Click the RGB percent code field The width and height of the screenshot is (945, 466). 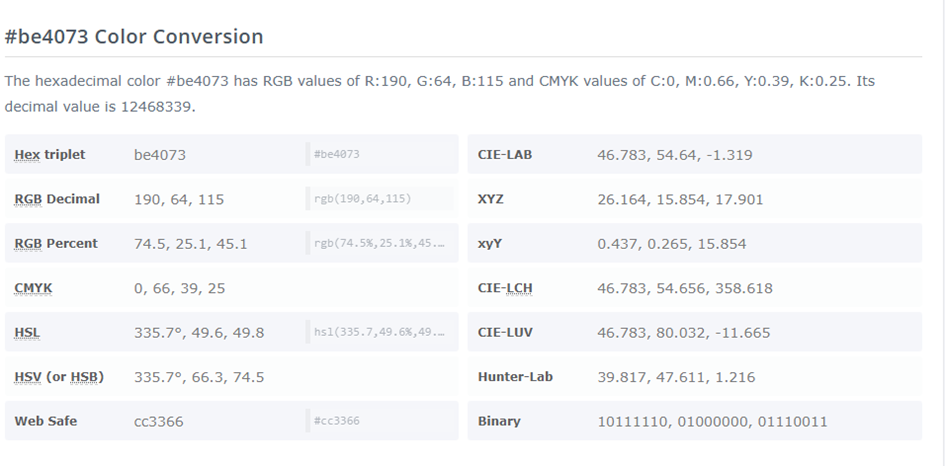point(379,243)
